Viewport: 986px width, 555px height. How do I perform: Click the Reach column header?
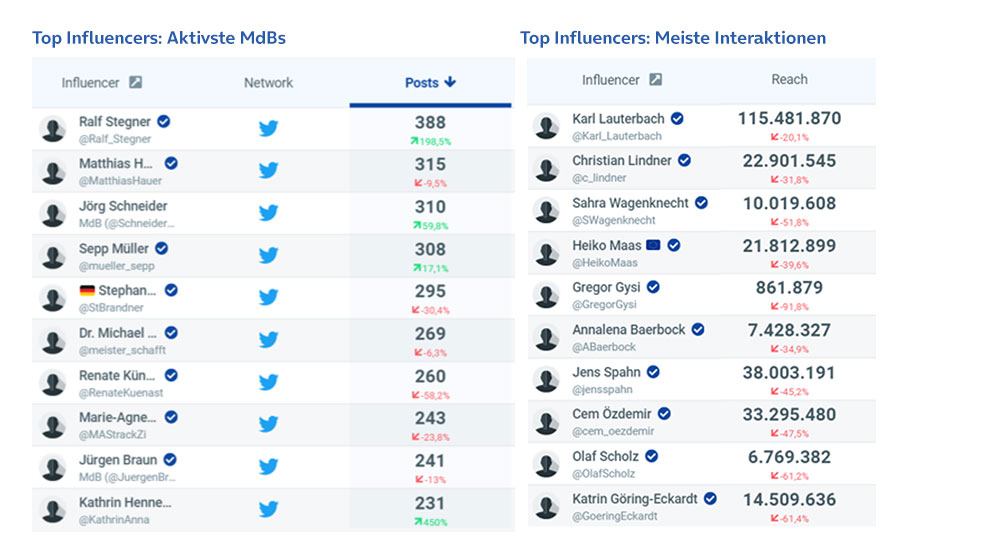[789, 79]
